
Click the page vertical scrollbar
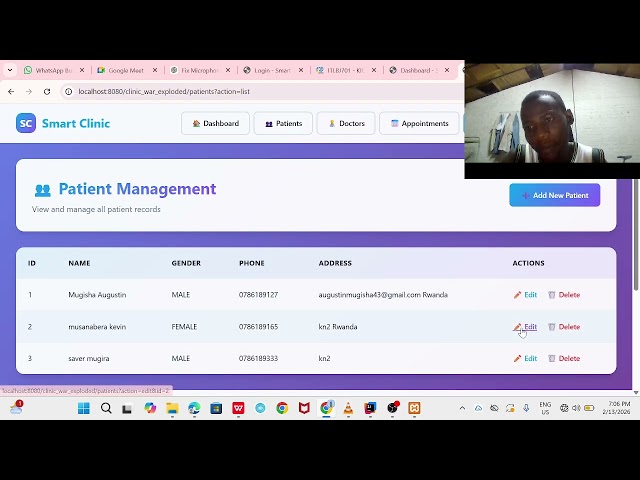pyautogui.click(x=636, y=235)
